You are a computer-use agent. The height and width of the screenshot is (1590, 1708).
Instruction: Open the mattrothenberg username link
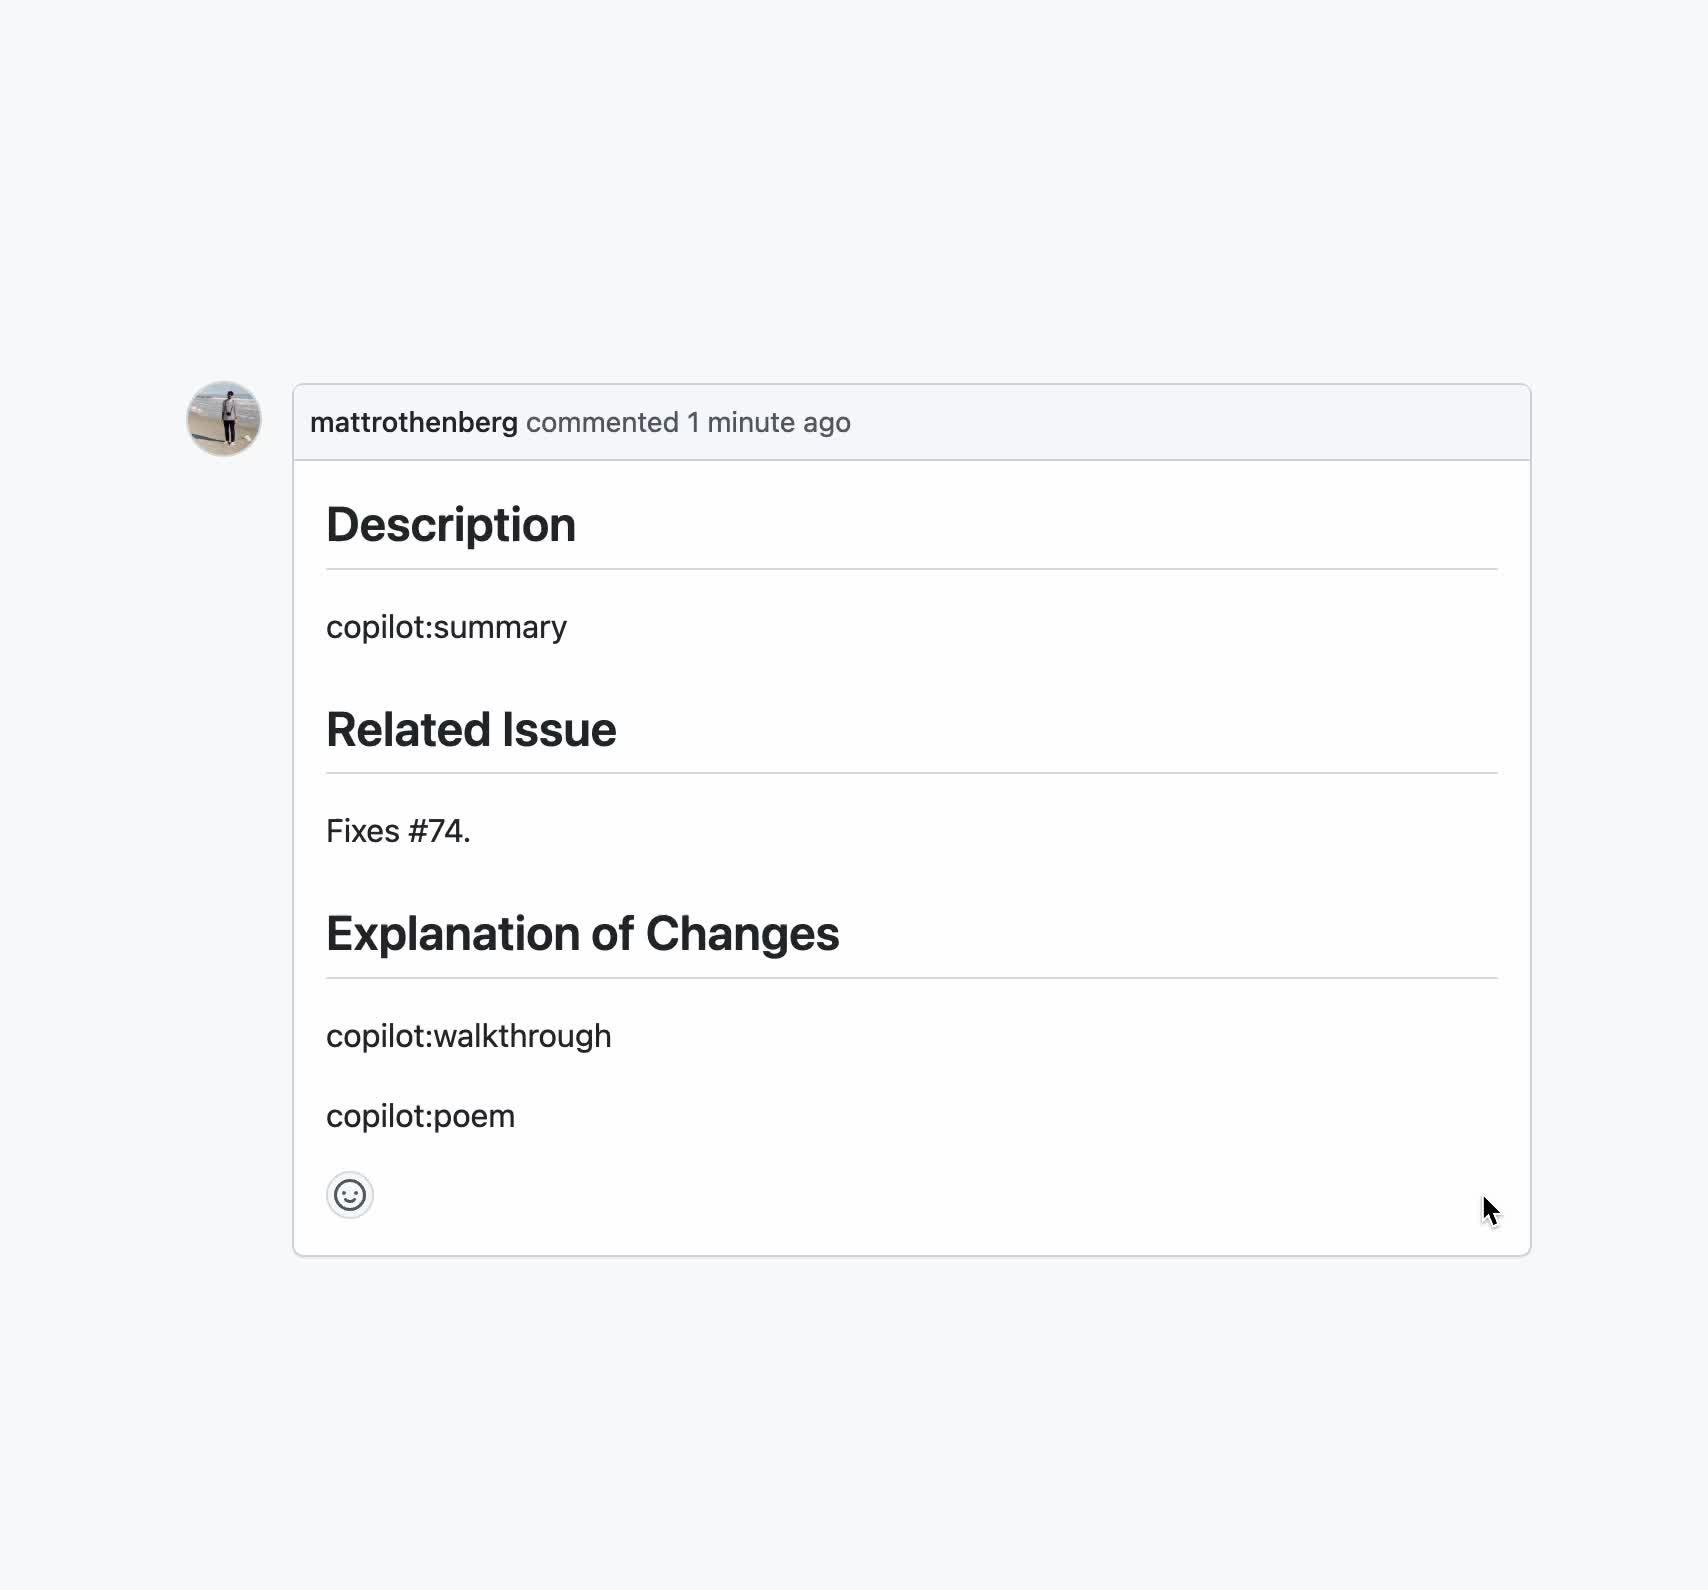point(413,422)
